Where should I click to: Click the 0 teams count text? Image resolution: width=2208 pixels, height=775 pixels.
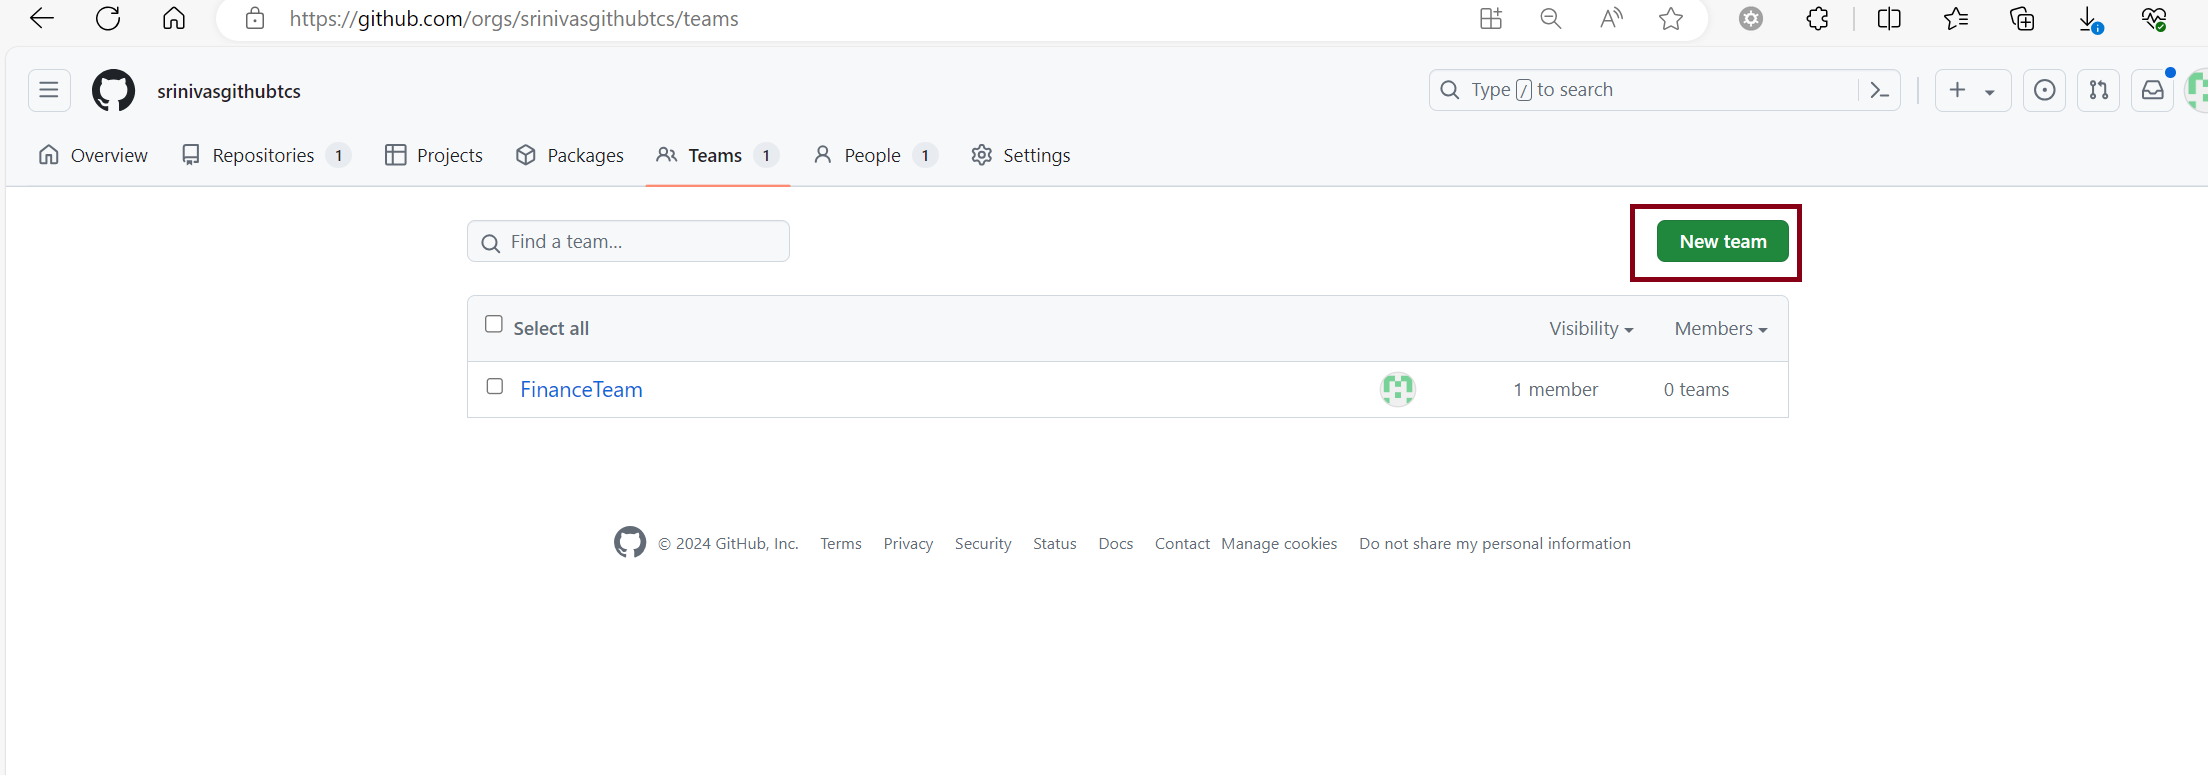1696,389
